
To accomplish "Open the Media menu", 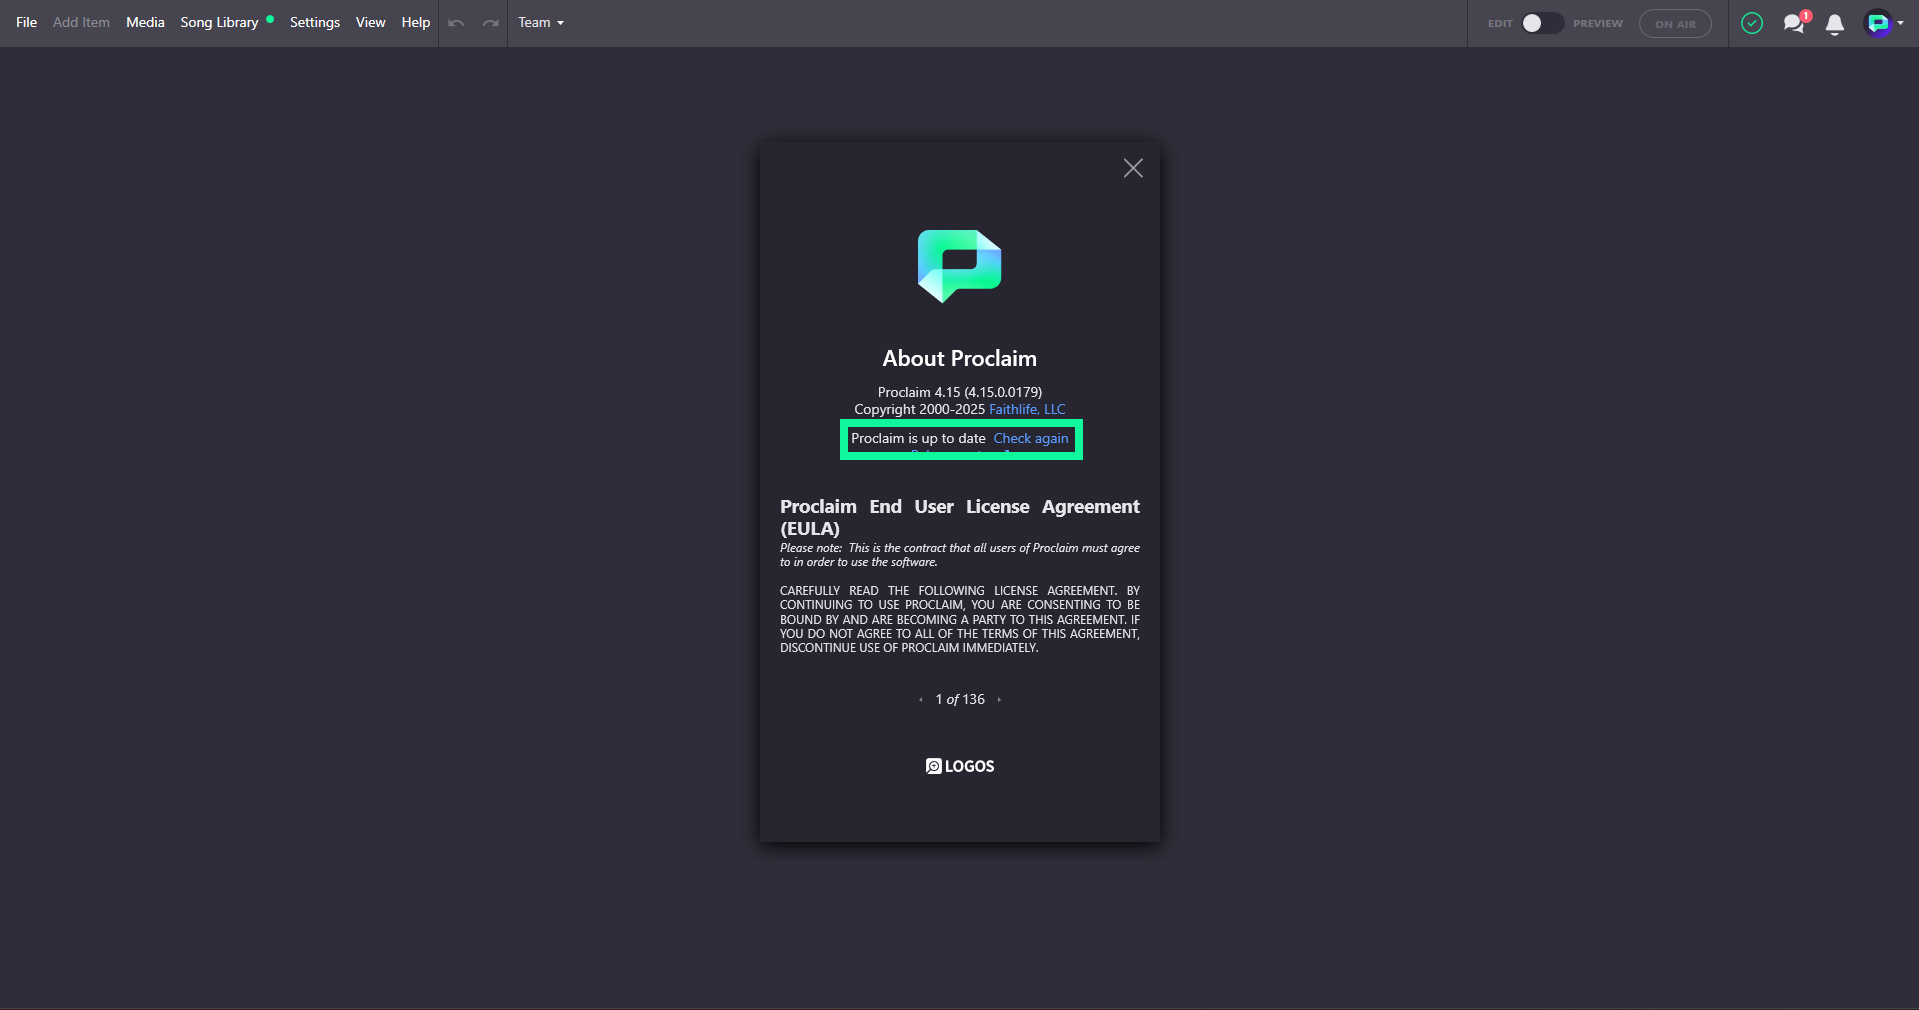I will (x=145, y=22).
